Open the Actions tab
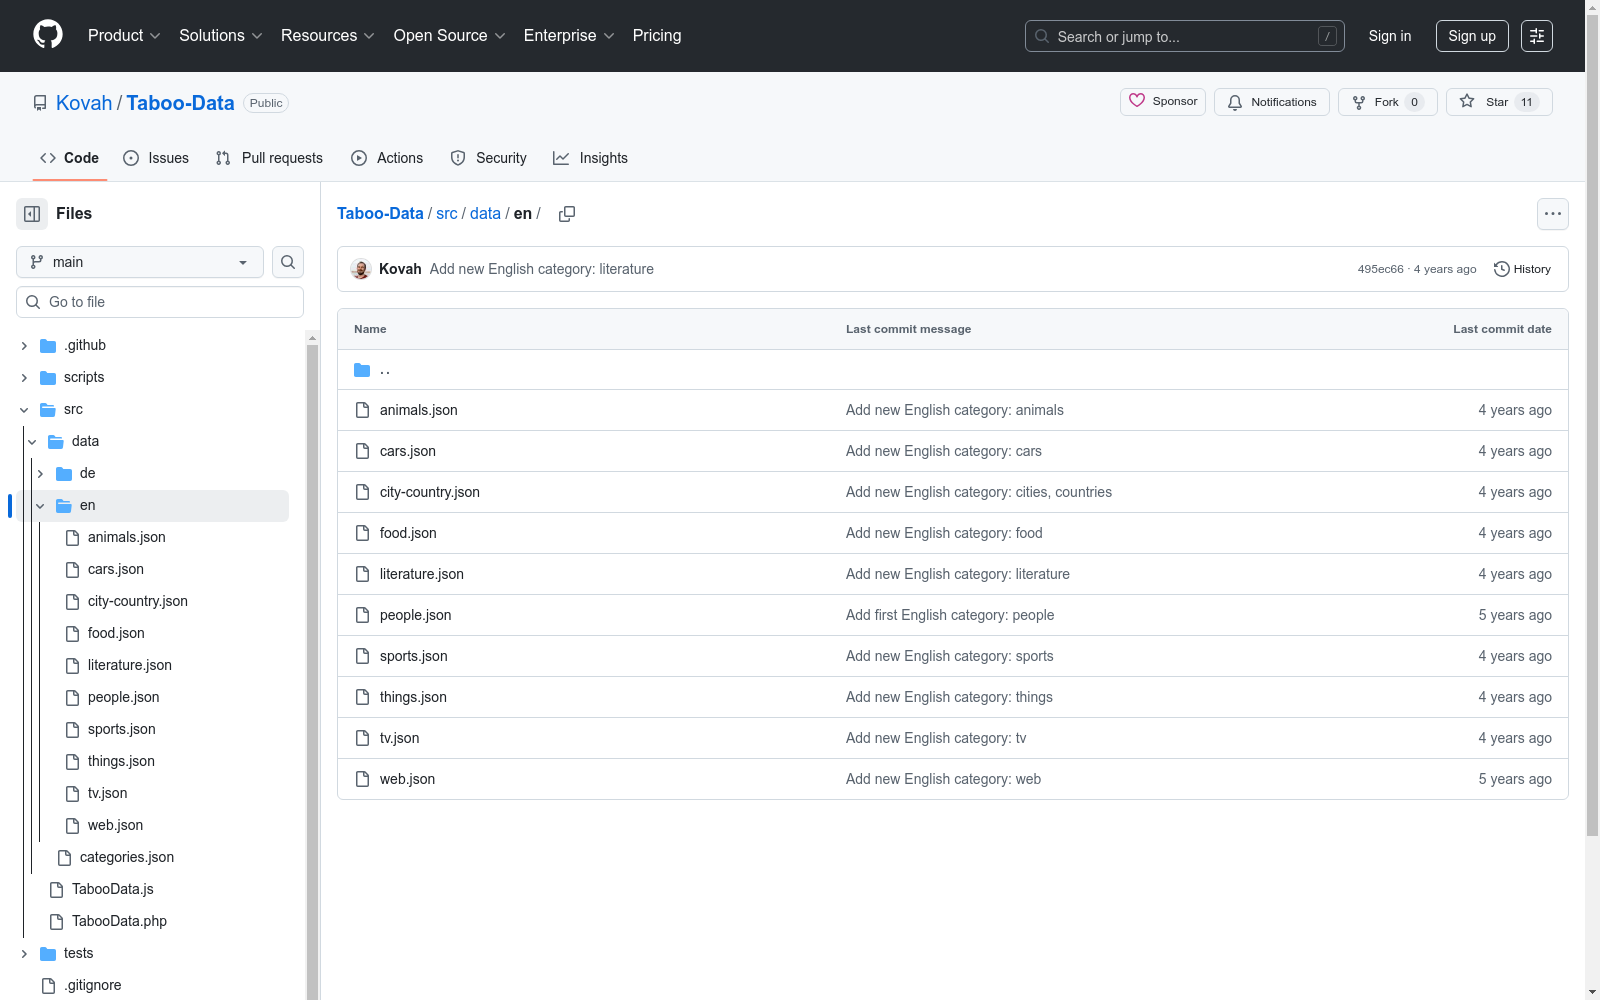 point(387,158)
